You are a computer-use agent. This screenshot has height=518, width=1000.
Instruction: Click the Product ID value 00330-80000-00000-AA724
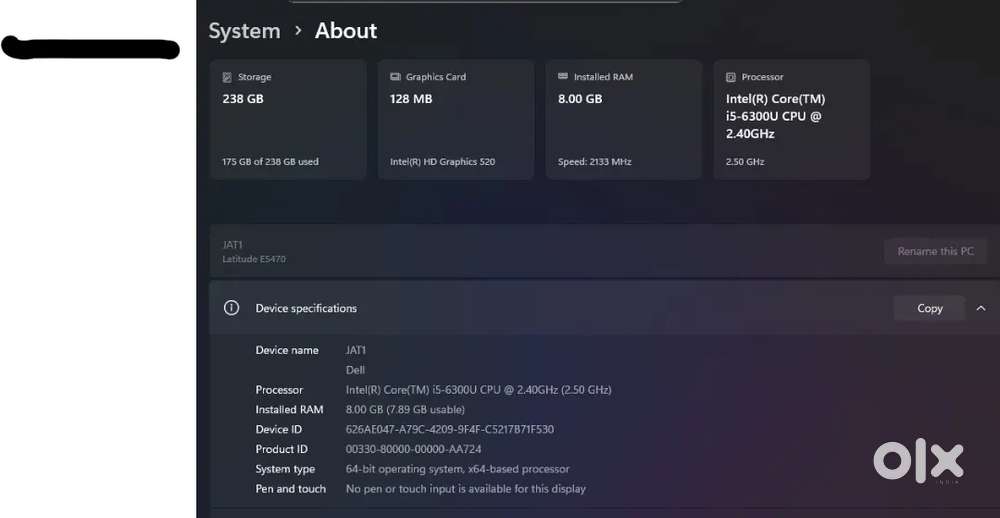click(x=413, y=449)
